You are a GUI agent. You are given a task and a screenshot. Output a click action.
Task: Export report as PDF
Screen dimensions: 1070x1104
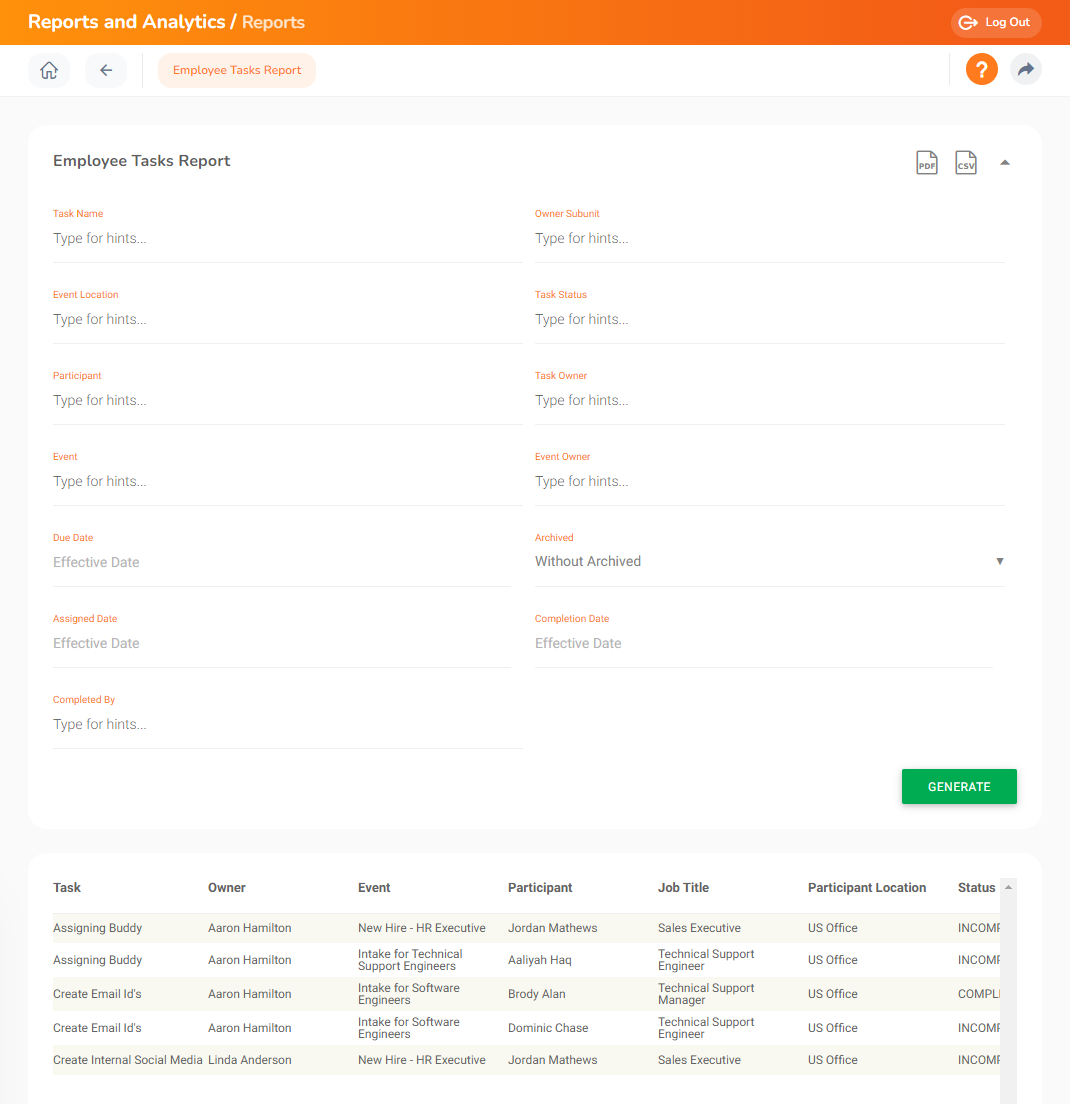click(927, 163)
